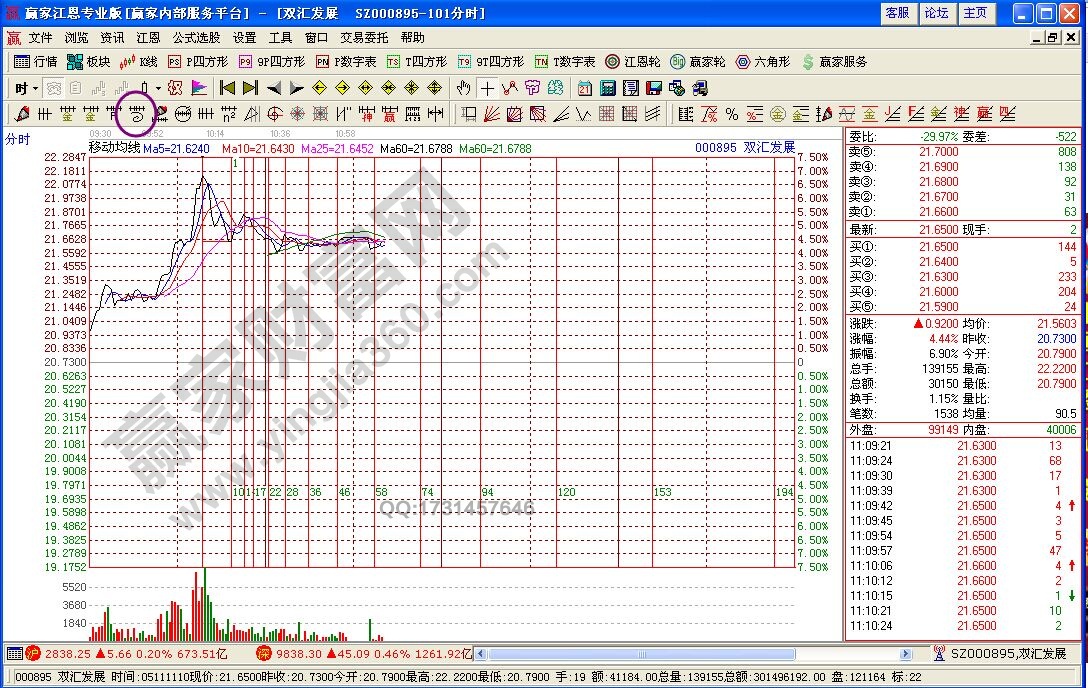1088x688 pixels.
Task: Select the circled spiral drawing tool
Action: [136, 113]
